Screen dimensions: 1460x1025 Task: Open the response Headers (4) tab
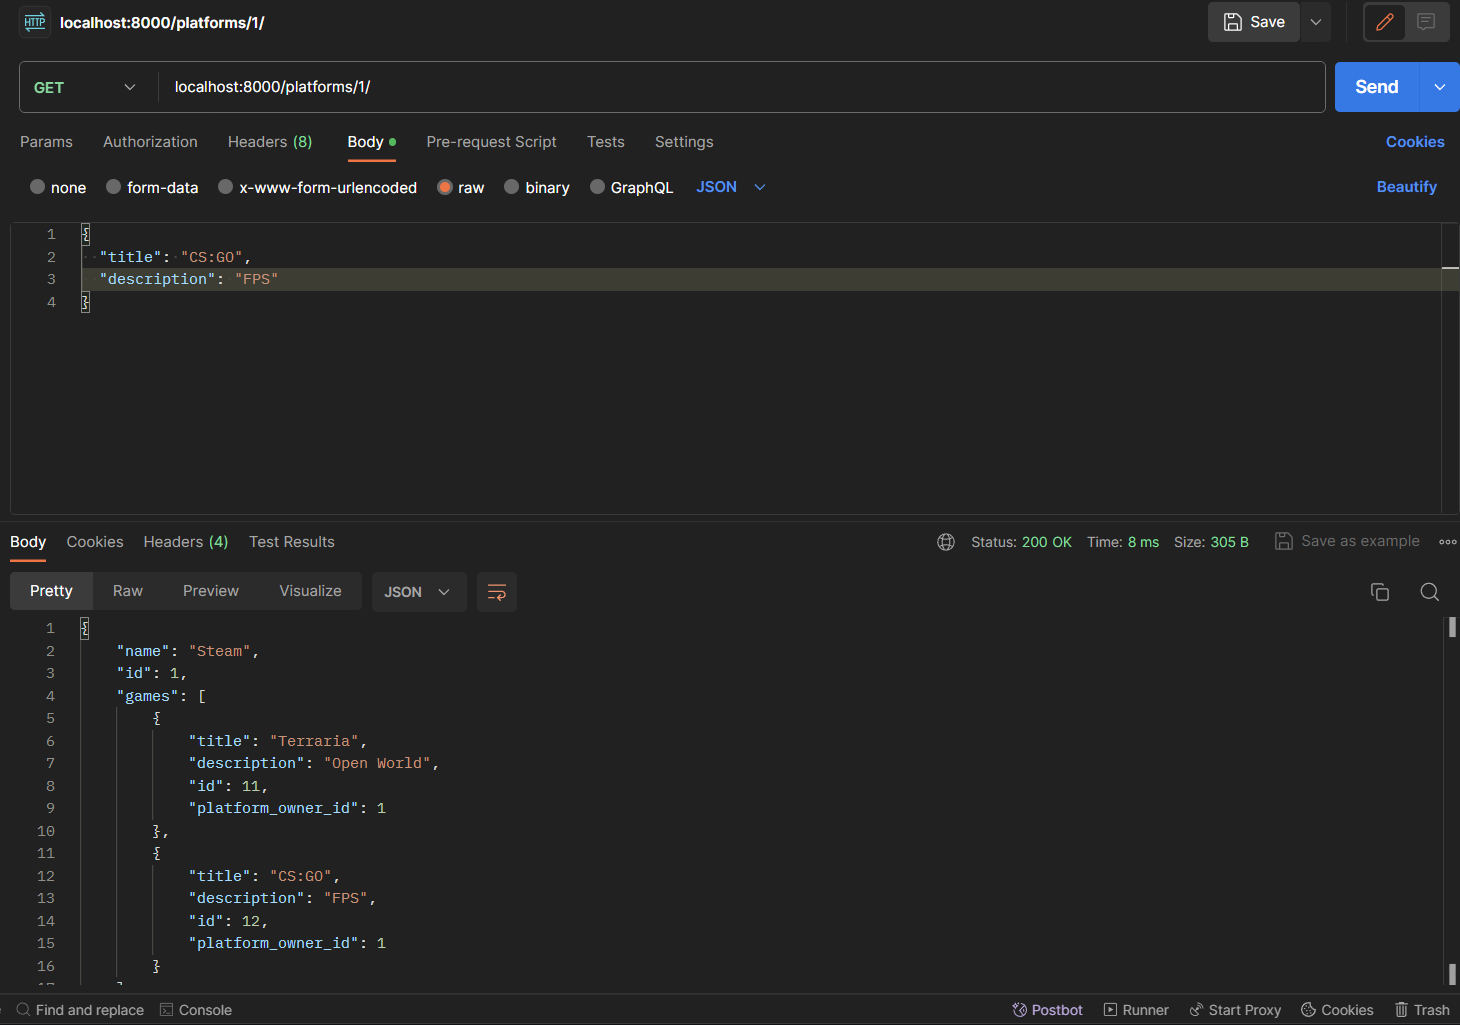pyautogui.click(x=185, y=541)
